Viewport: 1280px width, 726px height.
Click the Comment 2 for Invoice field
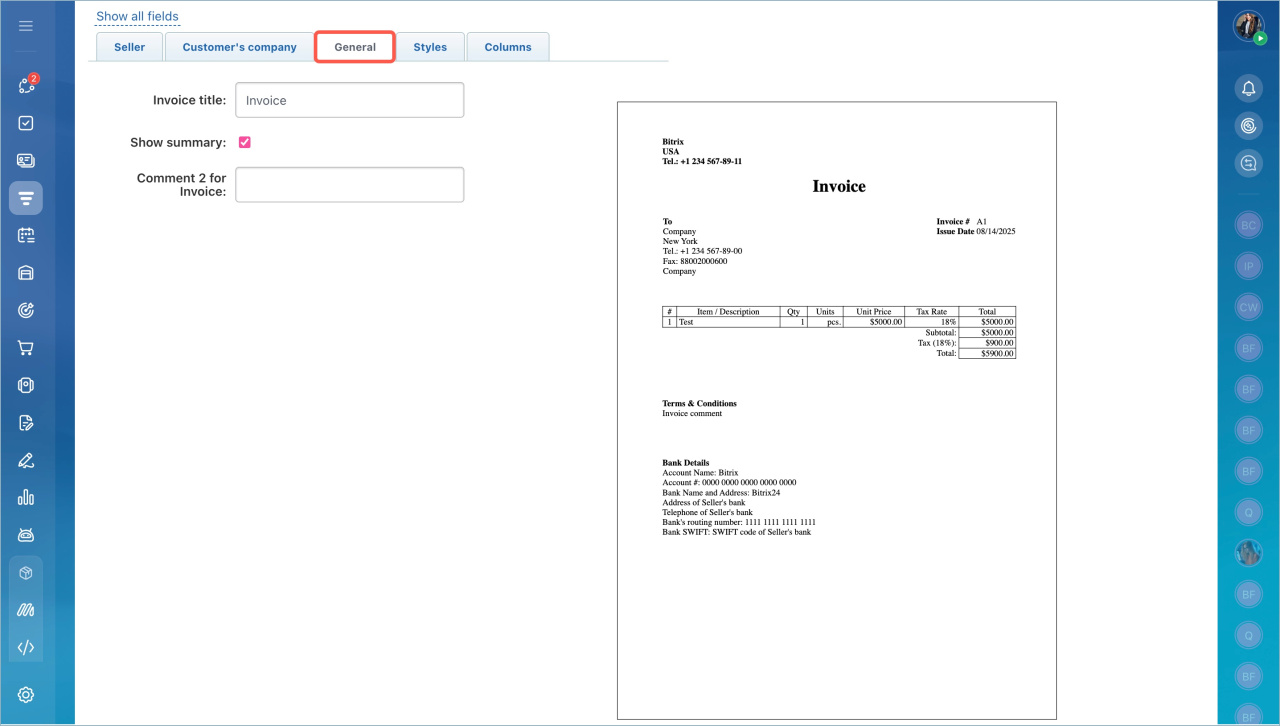349,185
